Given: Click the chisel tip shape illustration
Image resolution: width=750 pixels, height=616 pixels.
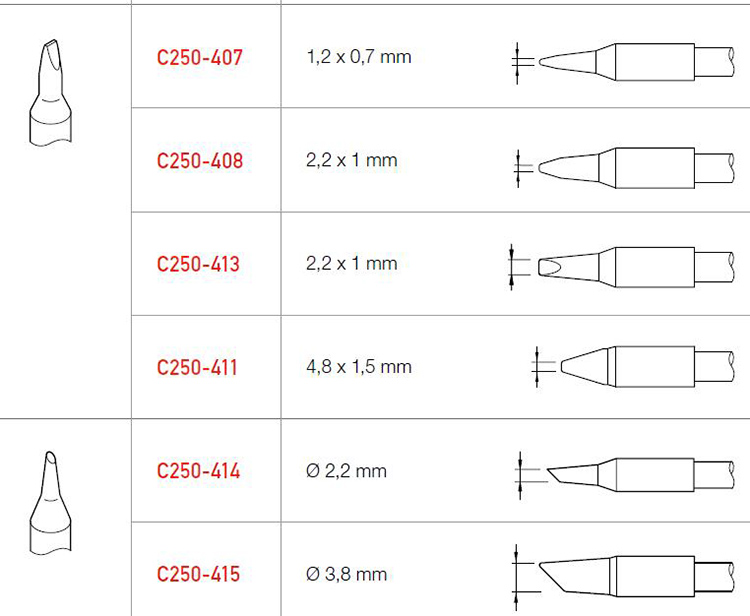Looking at the screenshot, I should (47, 93).
